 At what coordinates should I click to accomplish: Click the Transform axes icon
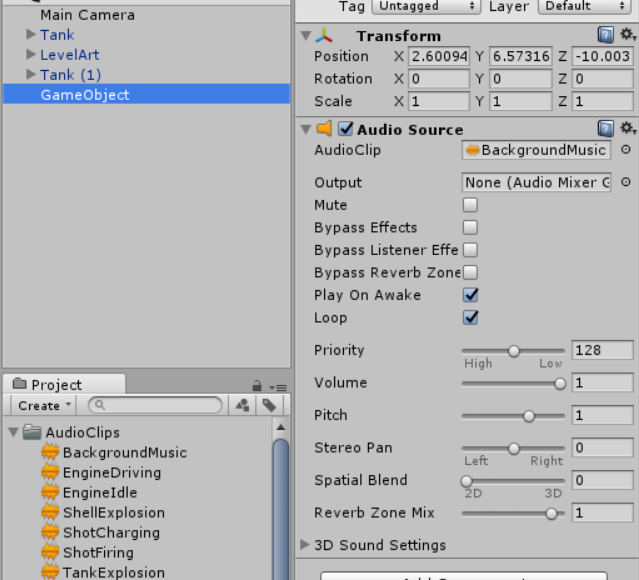[x=324, y=36]
